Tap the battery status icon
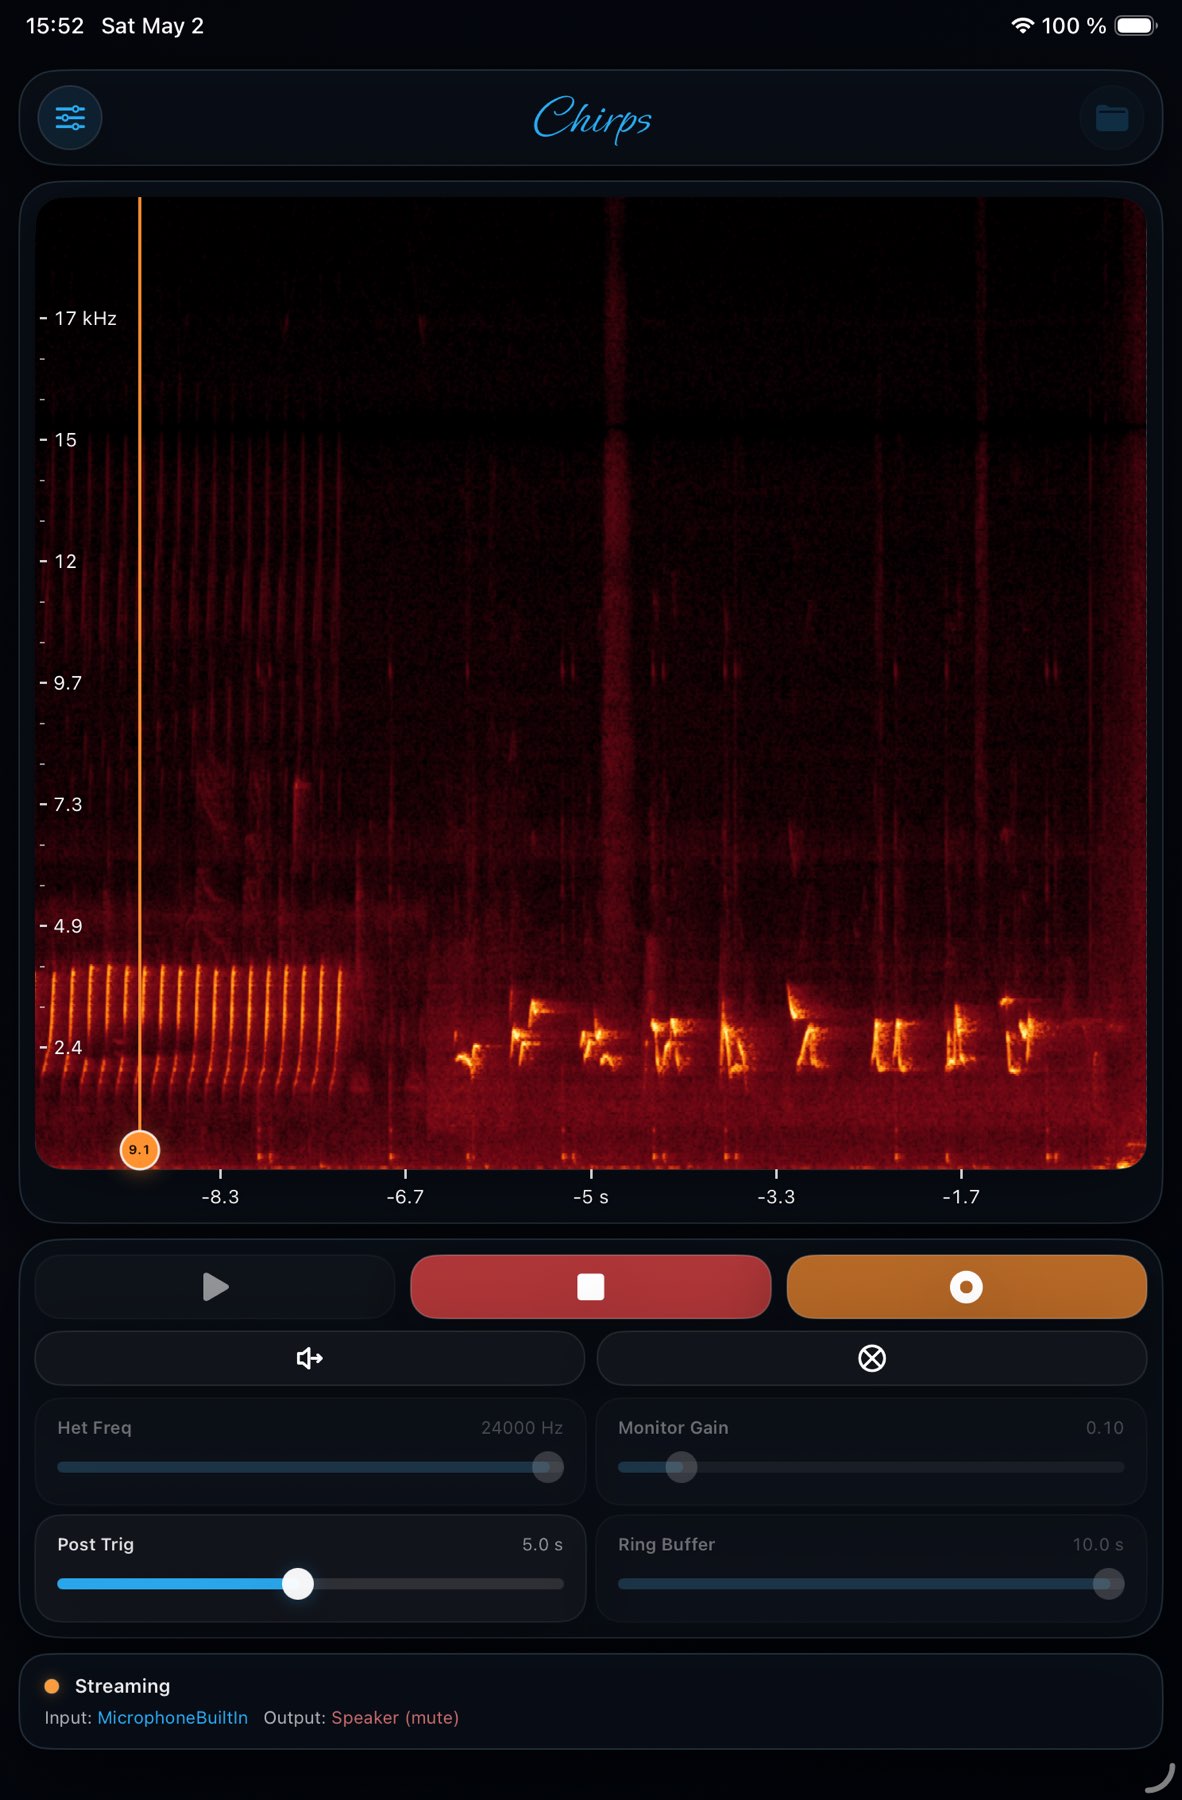Image resolution: width=1182 pixels, height=1800 pixels. click(x=1136, y=26)
